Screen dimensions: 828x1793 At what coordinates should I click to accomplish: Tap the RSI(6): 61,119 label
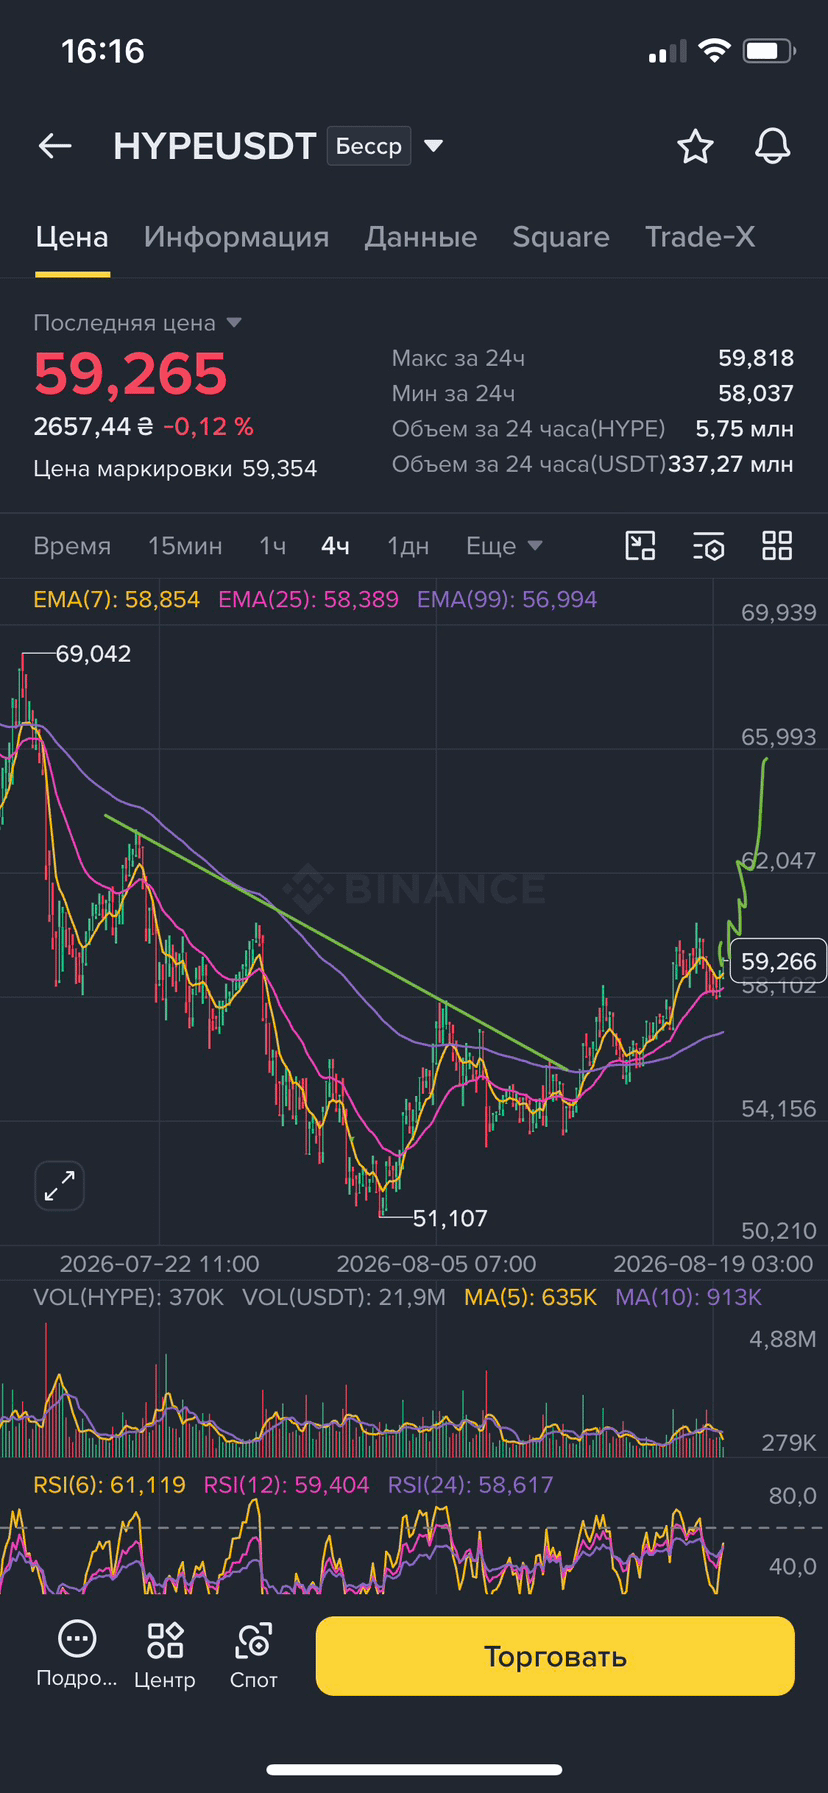[x=109, y=1485]
